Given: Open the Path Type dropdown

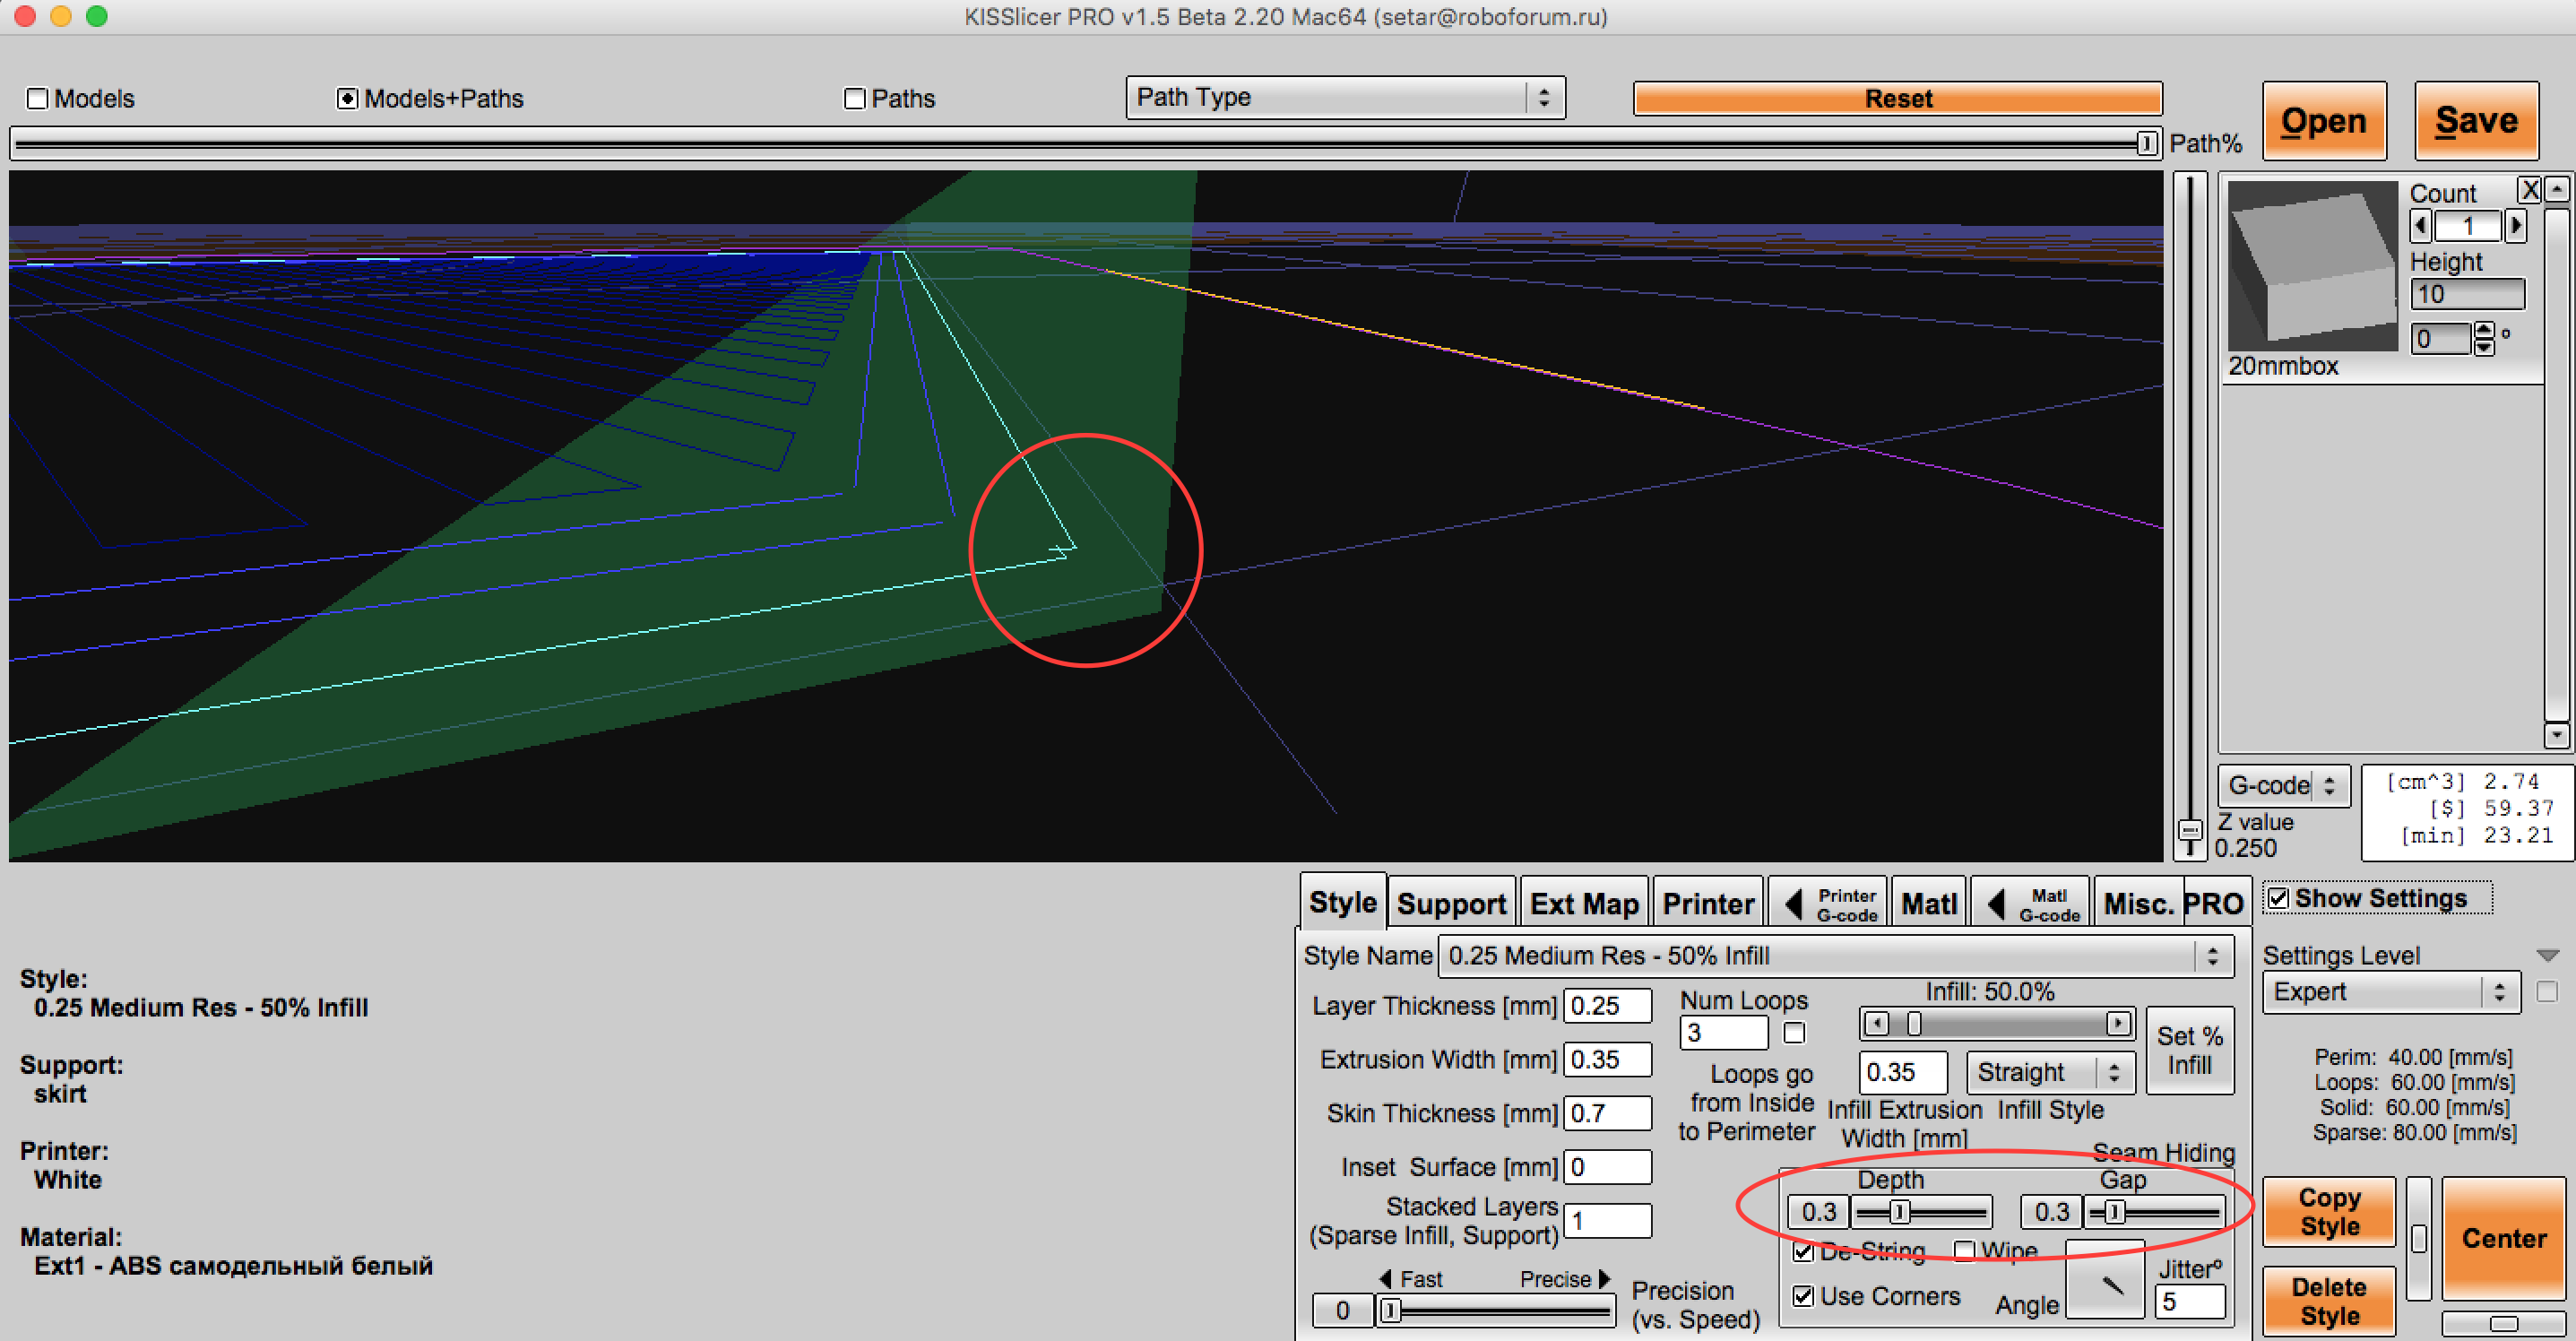Looking at the screenshot, I should [1344, 97].
